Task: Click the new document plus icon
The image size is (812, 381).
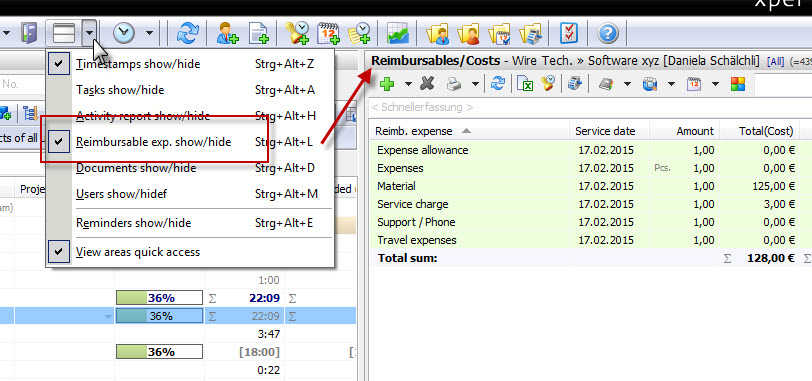Action: 258,34
